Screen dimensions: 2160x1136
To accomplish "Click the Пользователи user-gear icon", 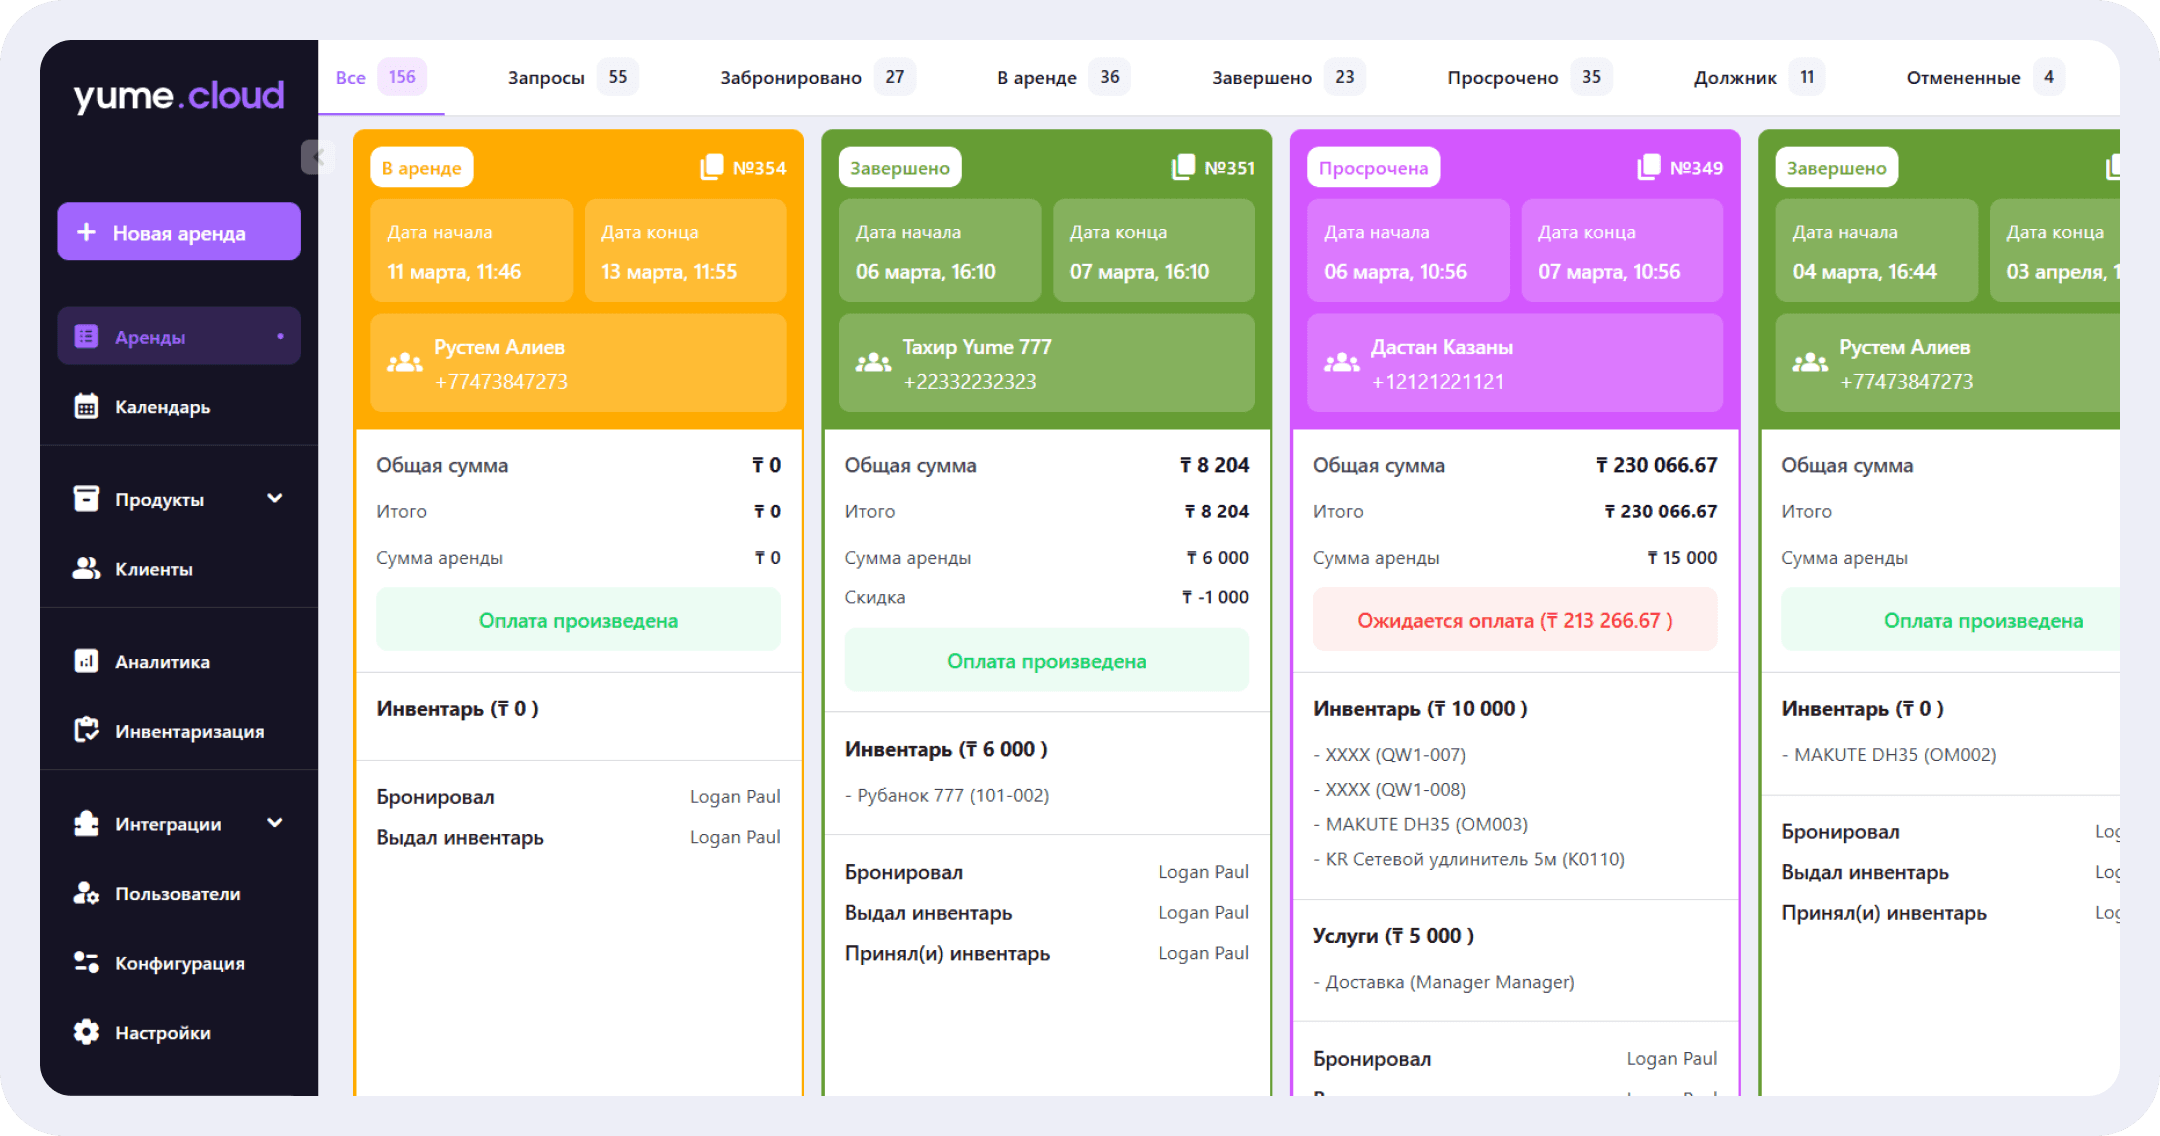I will click(x=86, y=893).
